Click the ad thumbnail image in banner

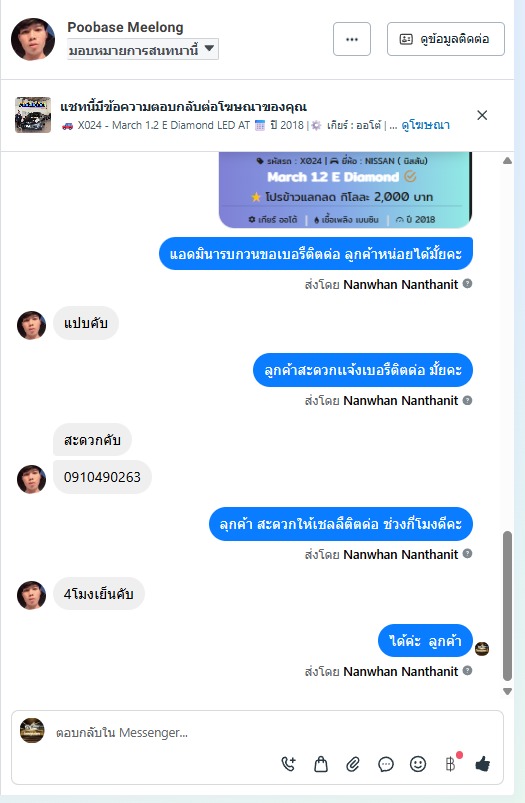pyautogui.click(x=33, y=115)
